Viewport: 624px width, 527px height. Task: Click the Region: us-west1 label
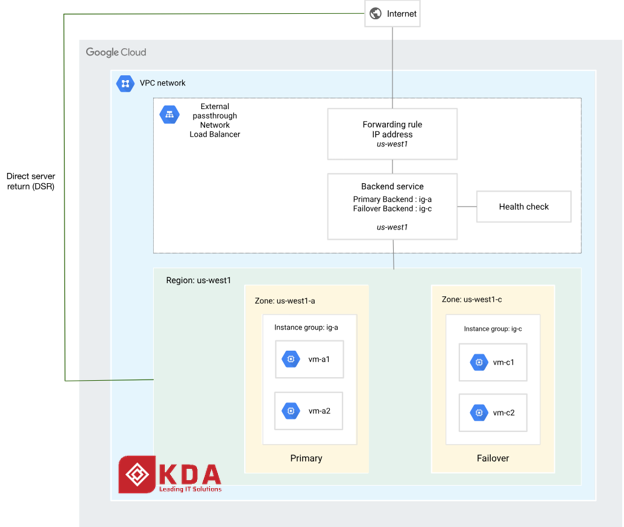[x=198, y=280]
